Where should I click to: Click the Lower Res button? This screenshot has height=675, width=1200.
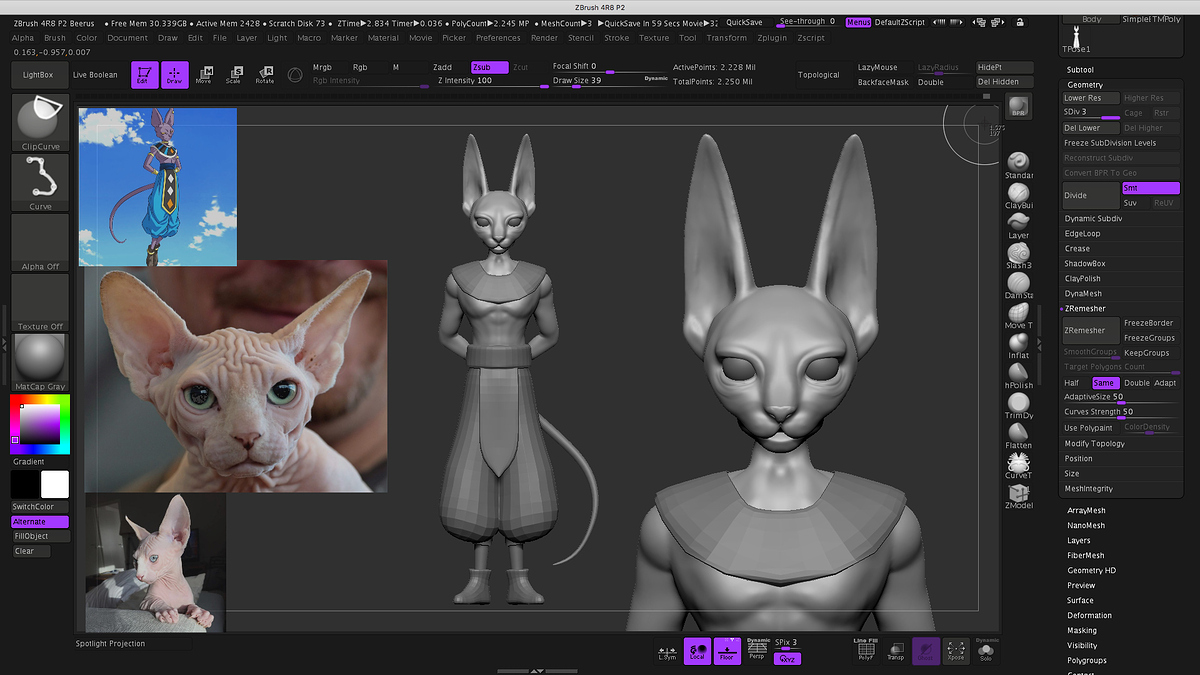pyautogui.click(x=1090, y=98)
